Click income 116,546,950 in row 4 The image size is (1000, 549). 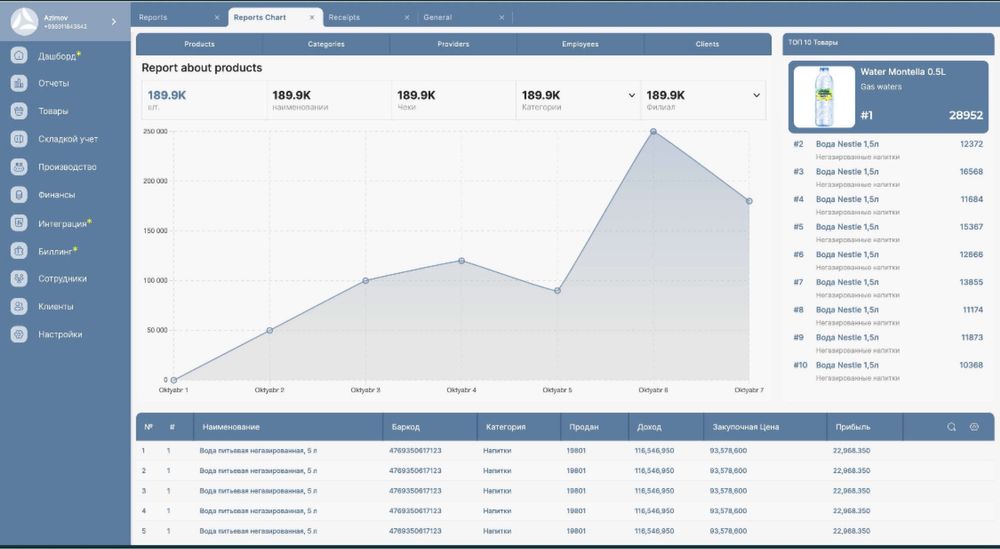tap(654, 511)
